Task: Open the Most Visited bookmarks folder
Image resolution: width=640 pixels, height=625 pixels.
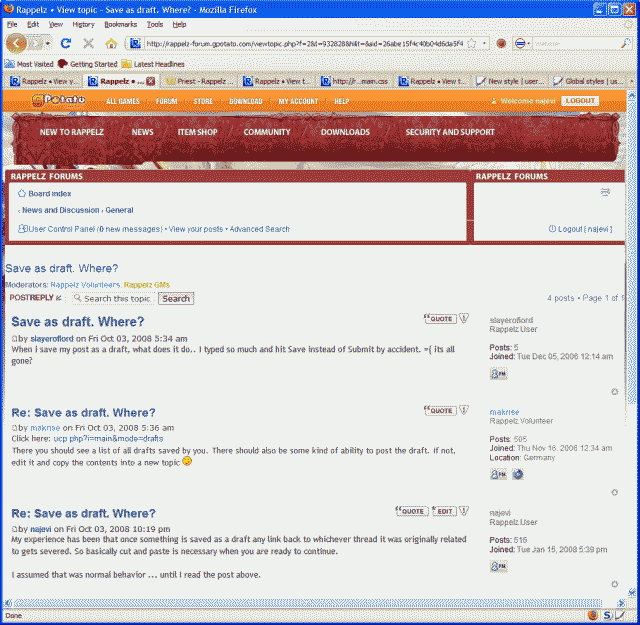Action: coord(29,64)
